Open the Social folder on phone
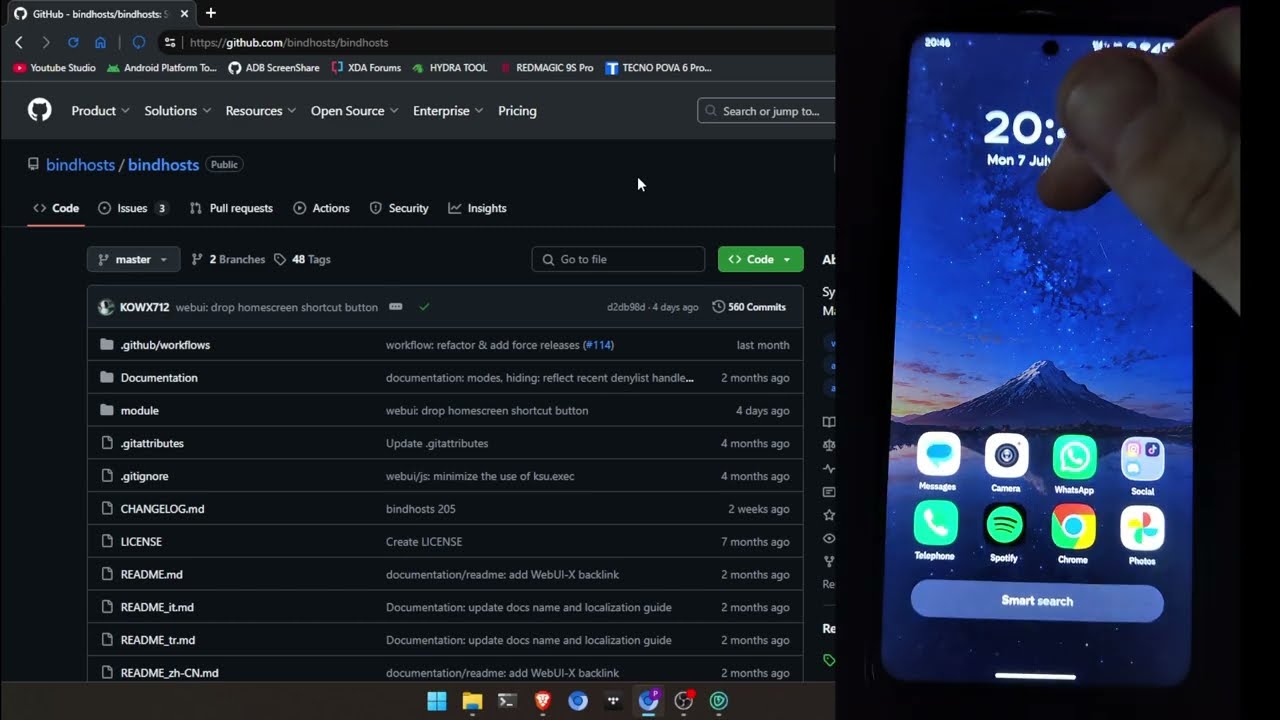The width and height of the screenshot is (1280, 720). point(1142,459)
